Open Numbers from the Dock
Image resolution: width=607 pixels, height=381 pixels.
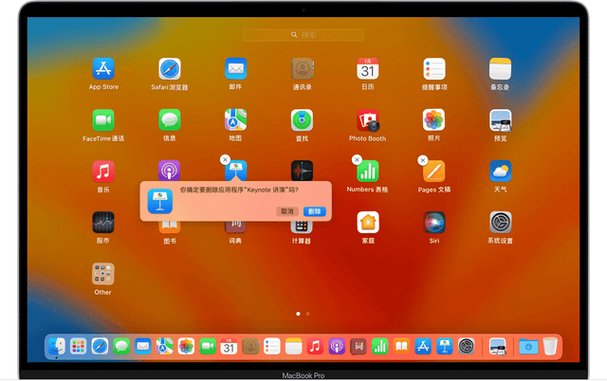[380, 346]
